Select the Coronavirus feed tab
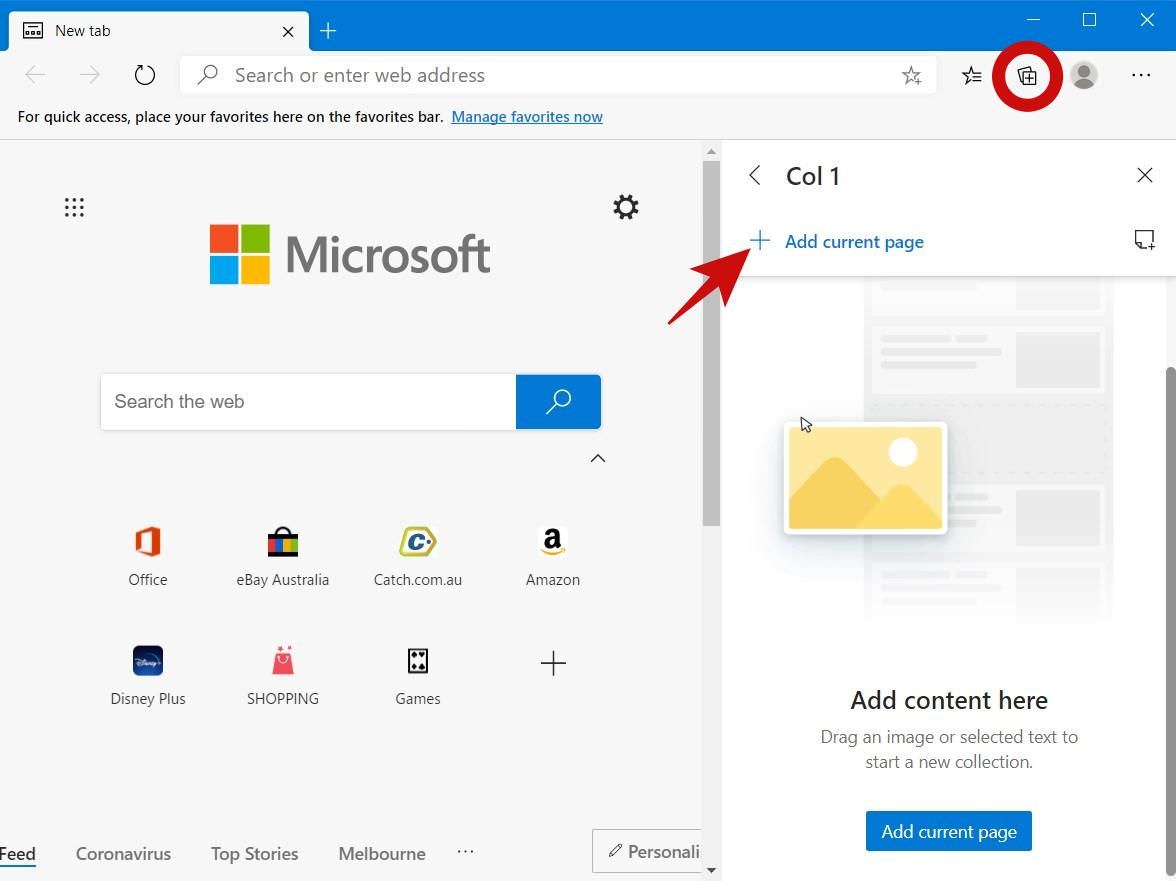 [123, 854]
